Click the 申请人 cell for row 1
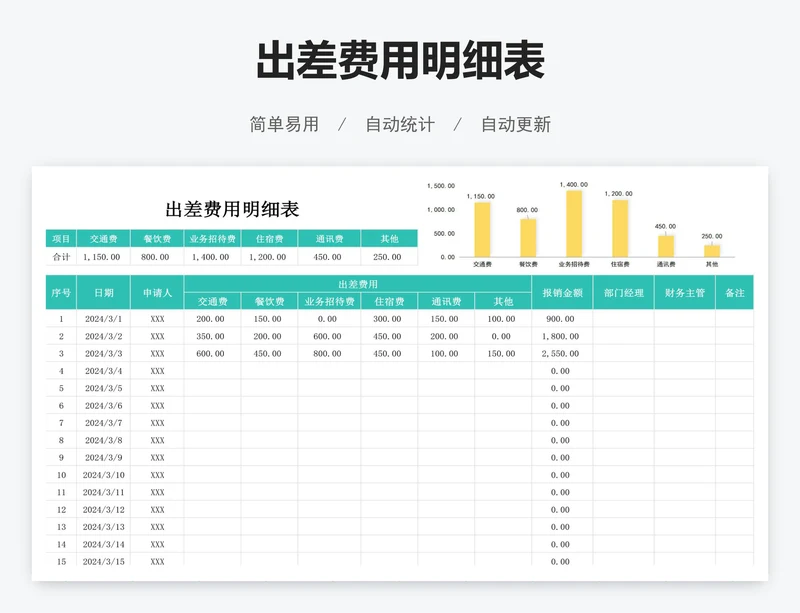The height and width of the screenshot is (613, 800). click(x=157, y=318)
